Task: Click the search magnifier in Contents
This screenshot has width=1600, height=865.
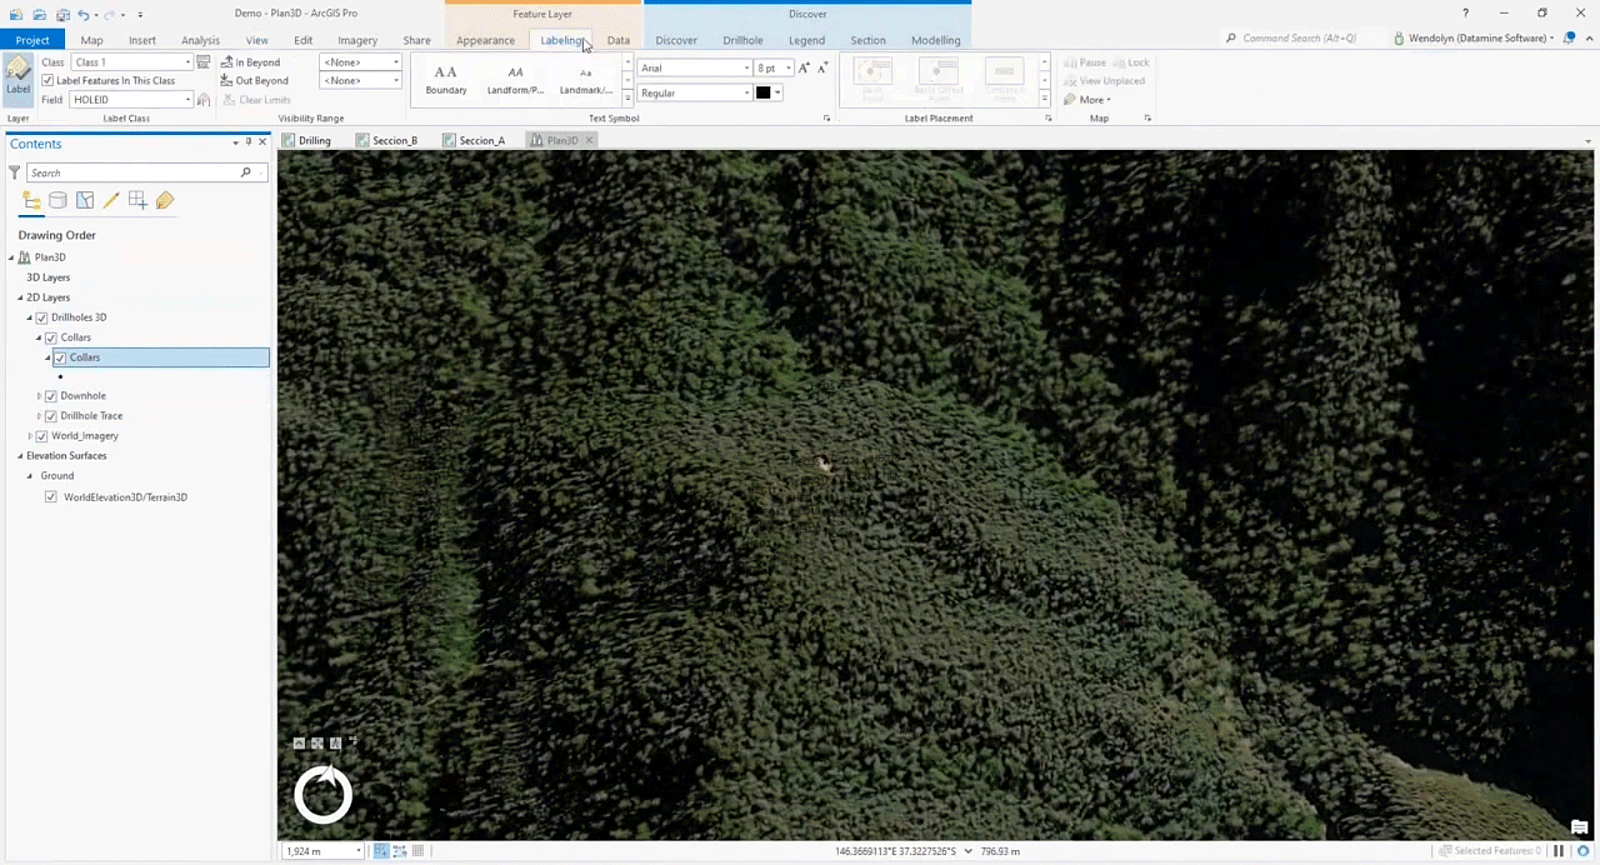Action: pos(246,173)
